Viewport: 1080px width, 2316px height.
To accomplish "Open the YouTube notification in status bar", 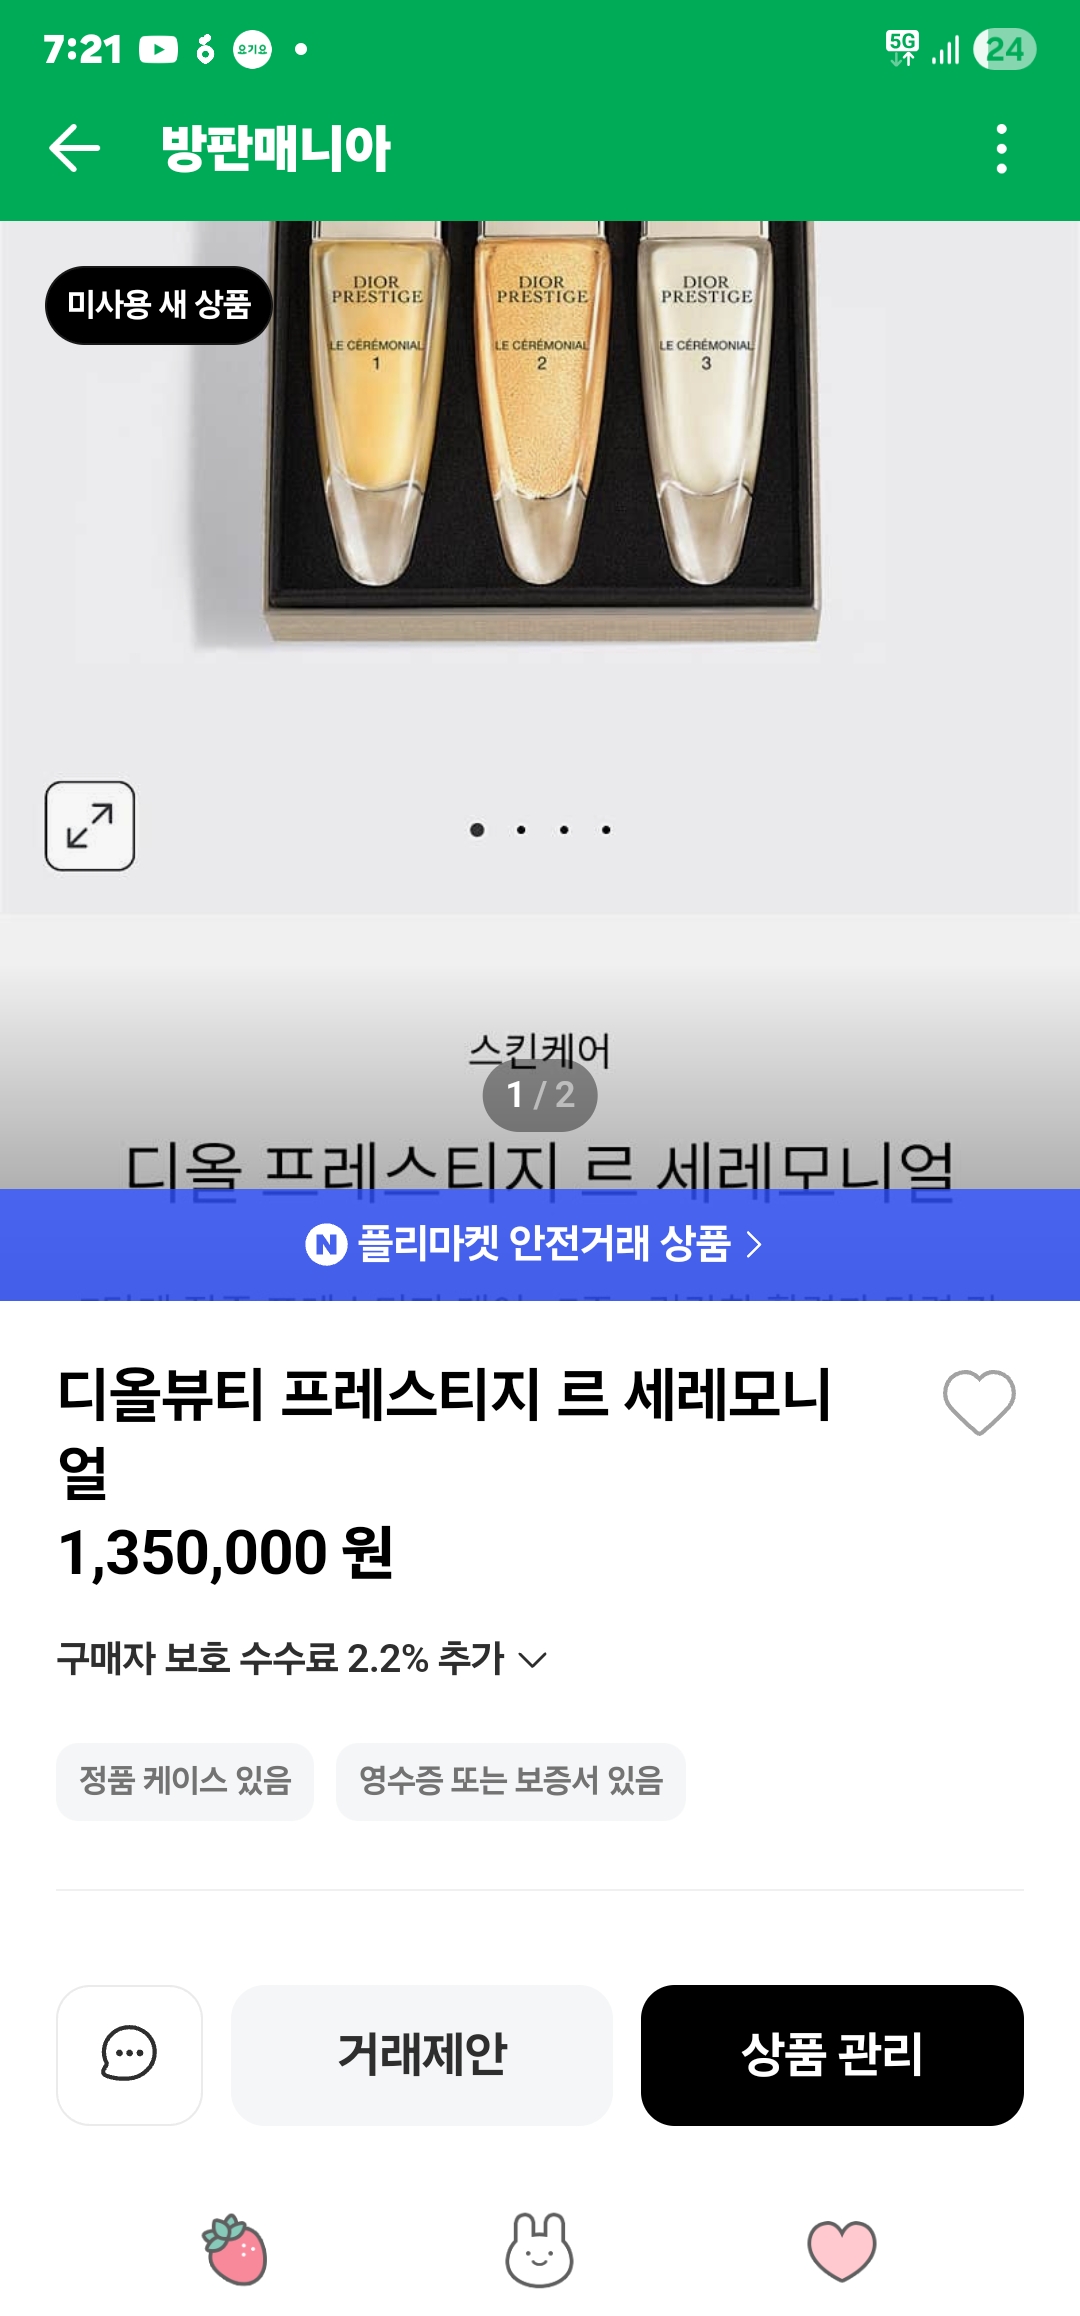I will click(158, 49).
